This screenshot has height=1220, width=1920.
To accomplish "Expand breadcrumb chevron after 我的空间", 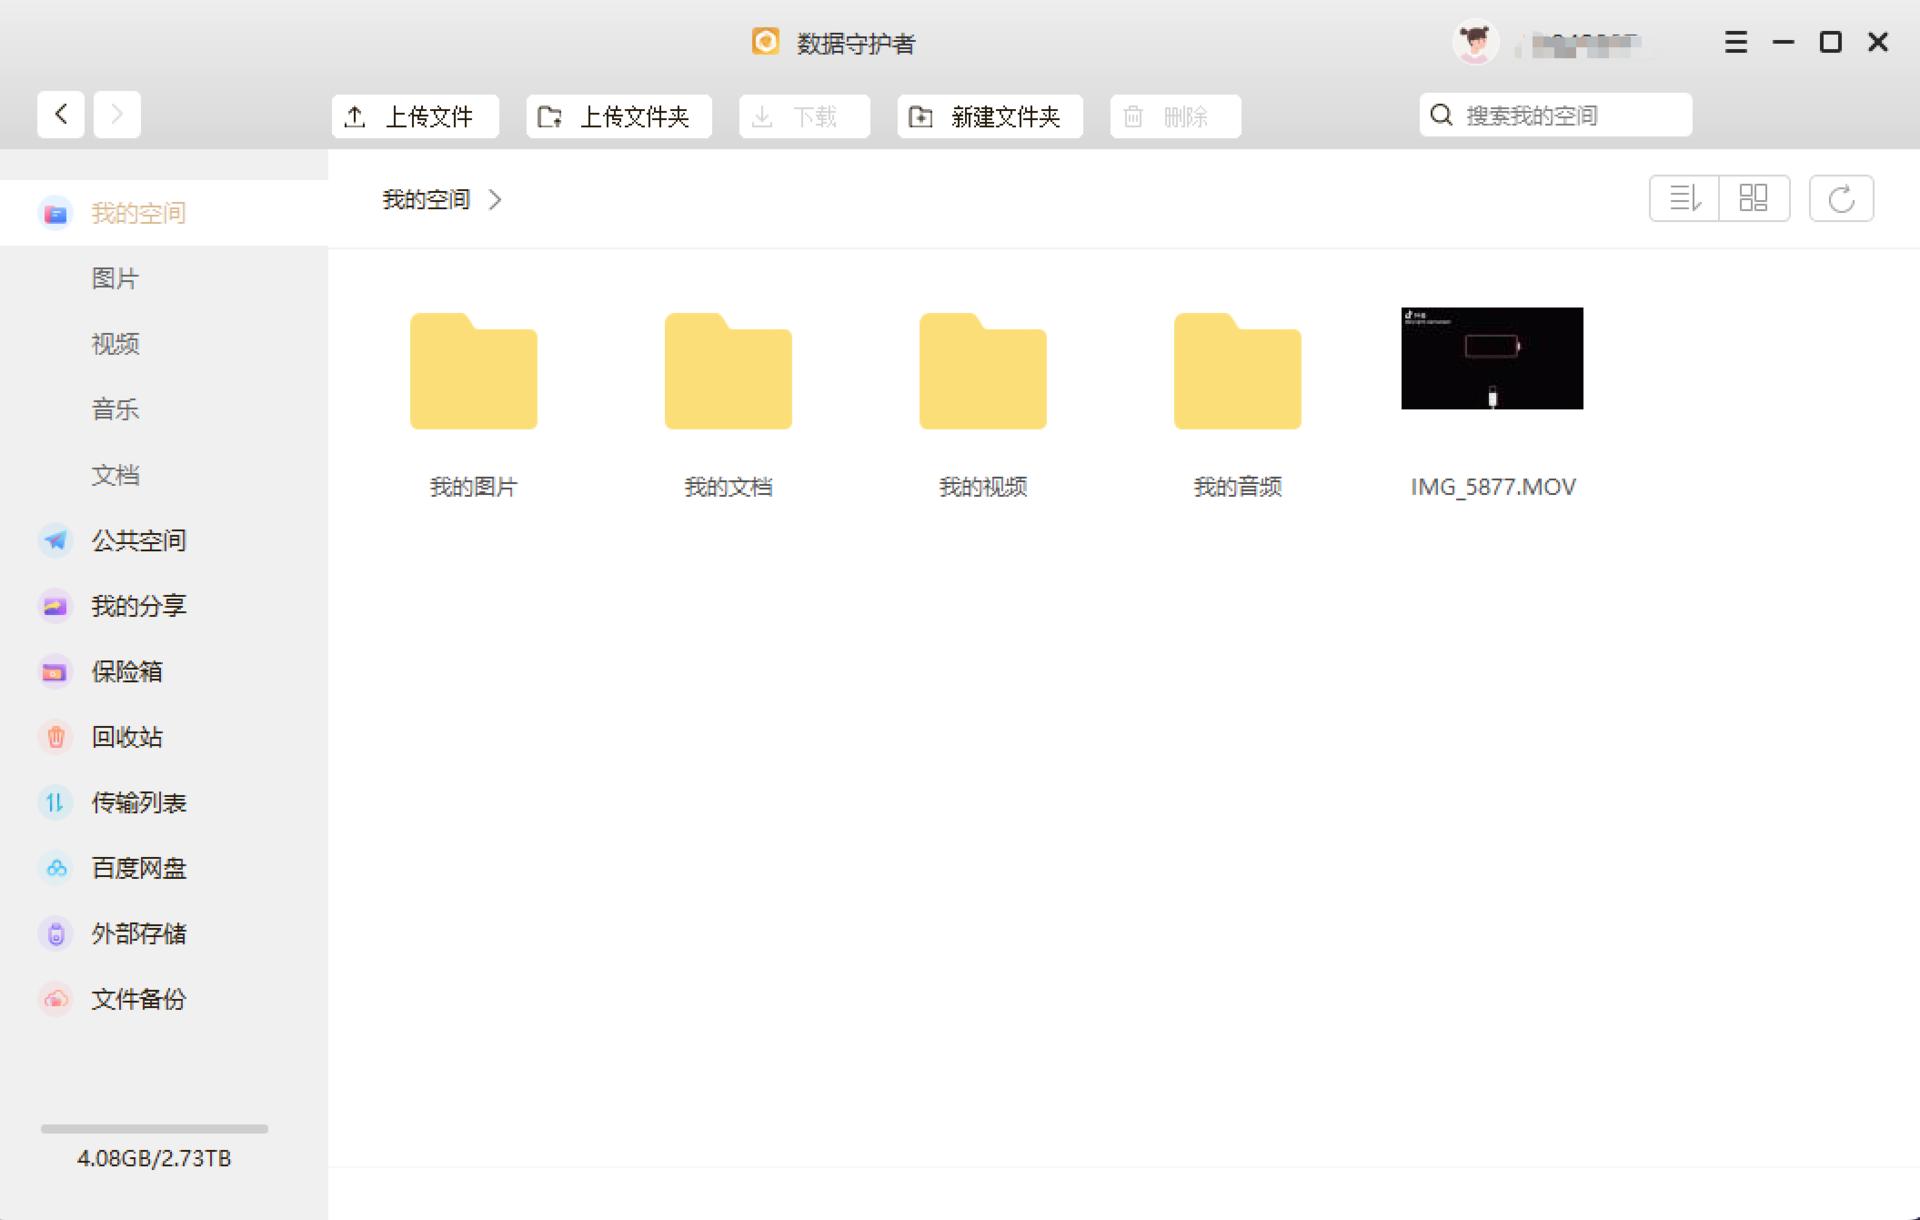I will [x=495, y=200].
